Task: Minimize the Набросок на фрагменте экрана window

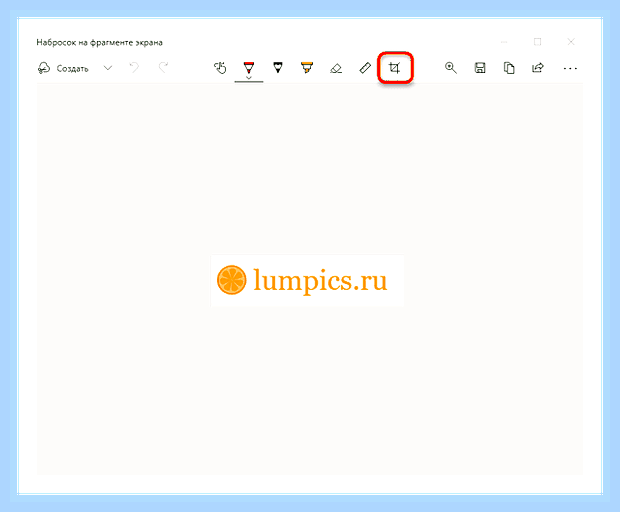Action: [x=504, y=42]
